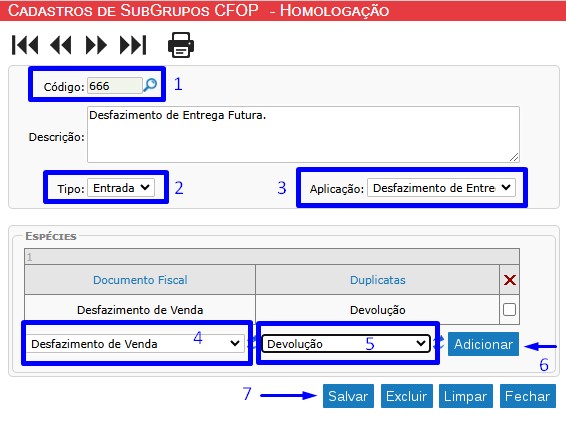The image size is (566, 421).
Task: Expand the Devolução select dropdown
Action: pos(346,344)
